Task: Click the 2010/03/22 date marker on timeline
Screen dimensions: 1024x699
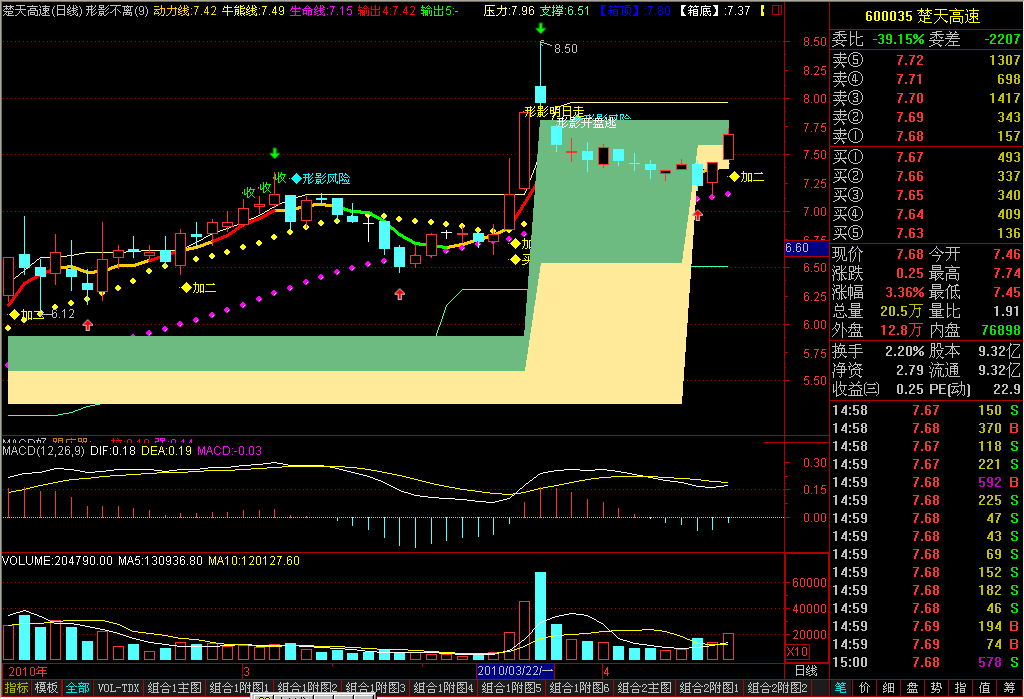Action: click(x=515, y=670)
